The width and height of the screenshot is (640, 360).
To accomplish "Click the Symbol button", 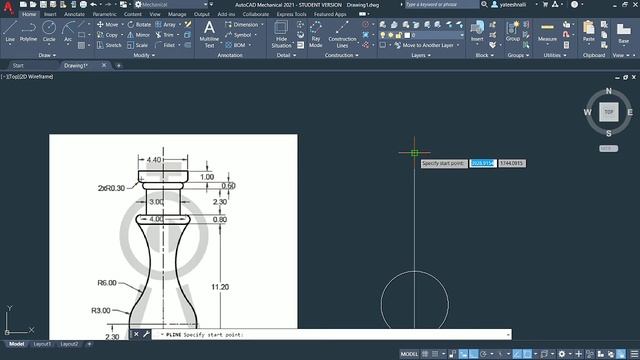I will (x=238, y=35).
